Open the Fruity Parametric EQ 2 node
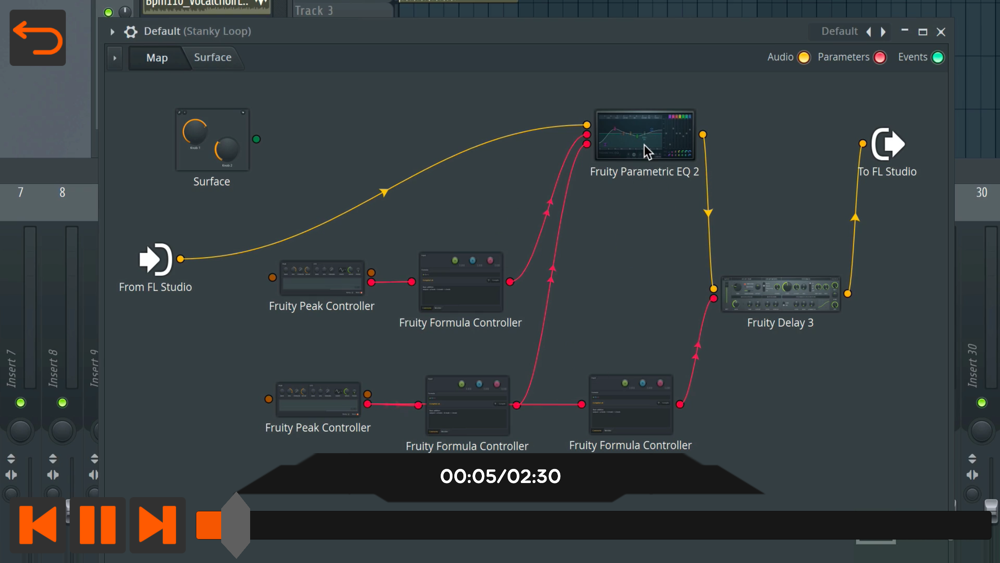 click(645, 135)
